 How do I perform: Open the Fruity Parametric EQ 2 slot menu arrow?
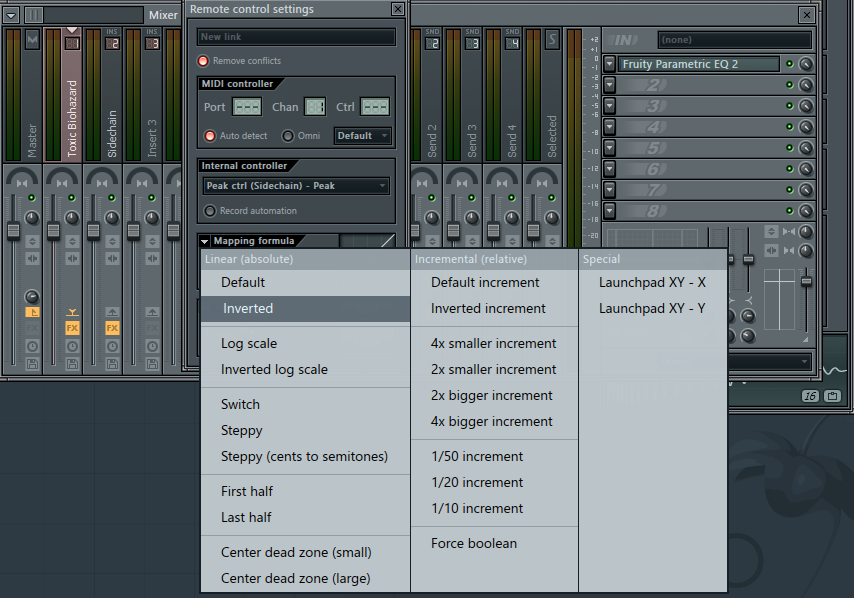[x=609, y=64]
